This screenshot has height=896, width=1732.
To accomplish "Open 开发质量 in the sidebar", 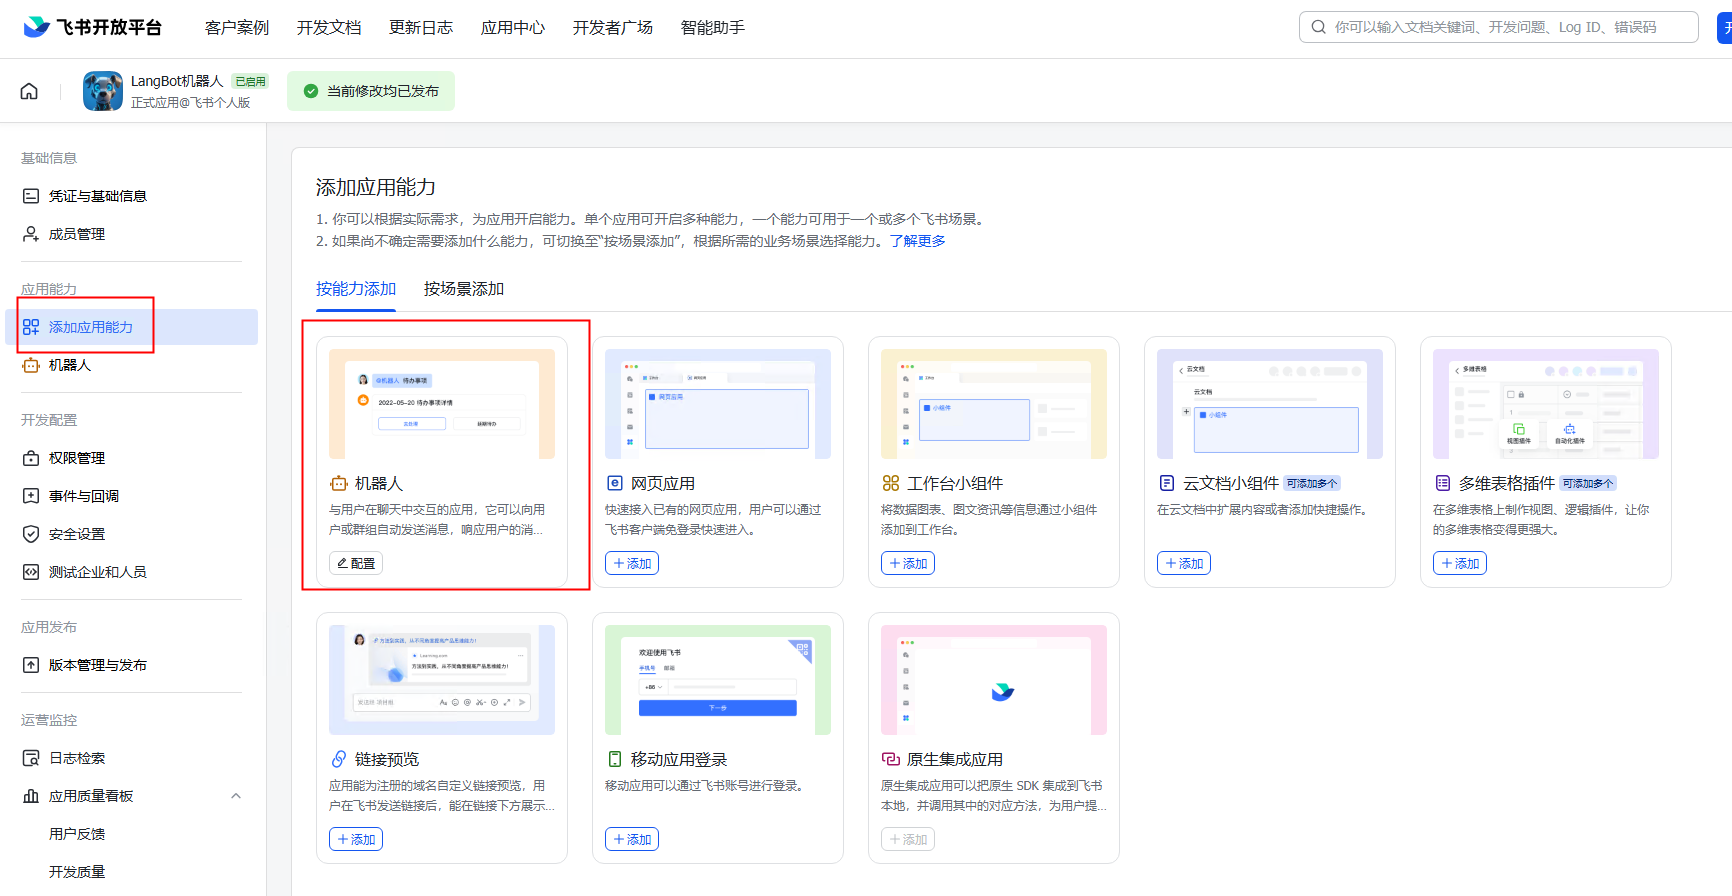I will point(77,872).
